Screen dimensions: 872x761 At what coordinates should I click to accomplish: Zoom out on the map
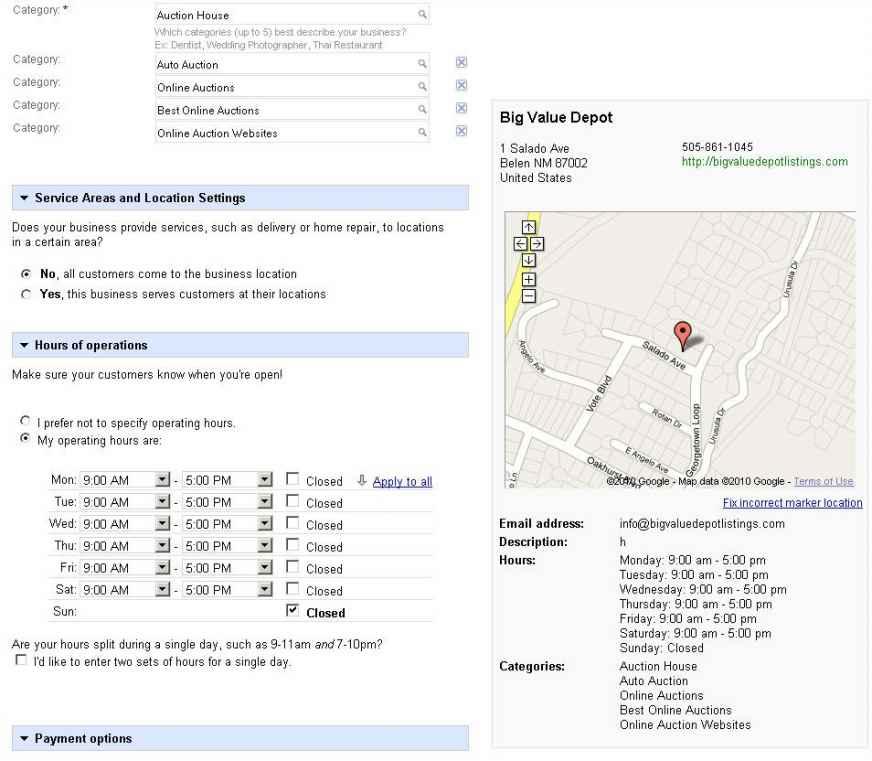coord(529,294)
